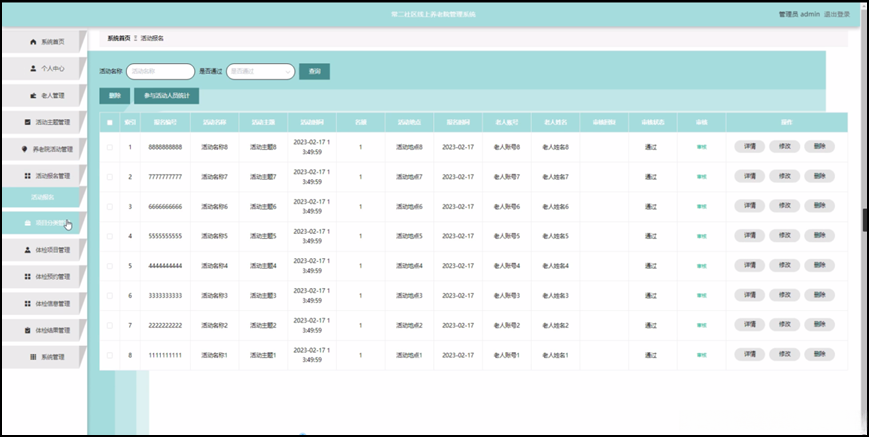The width and height of the screenshot is (869, 437).
Task: Click the 活动地点 column header
Action: point(409,122)
